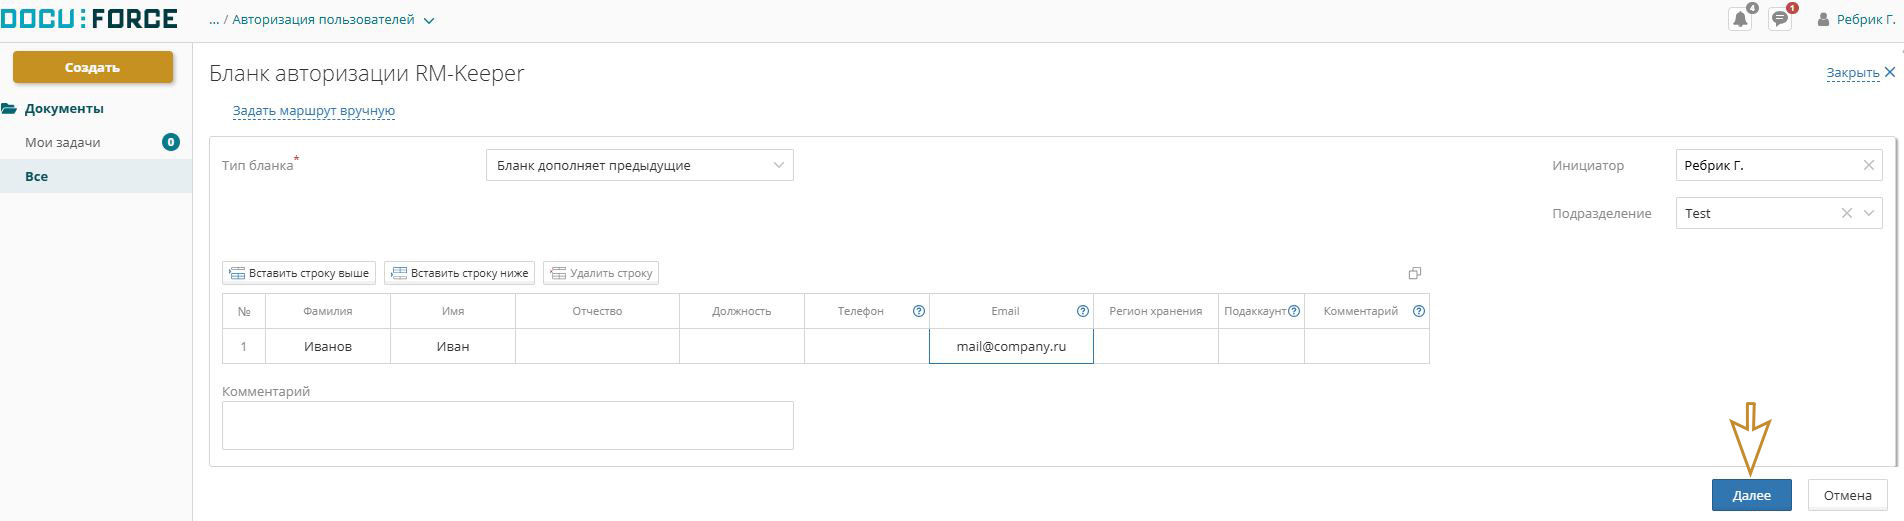The height and width of the screenshot is (521, 1904).
Task: Click the Вставить строку ниже button
Action: pyautogui.click(x=460, y=273)
